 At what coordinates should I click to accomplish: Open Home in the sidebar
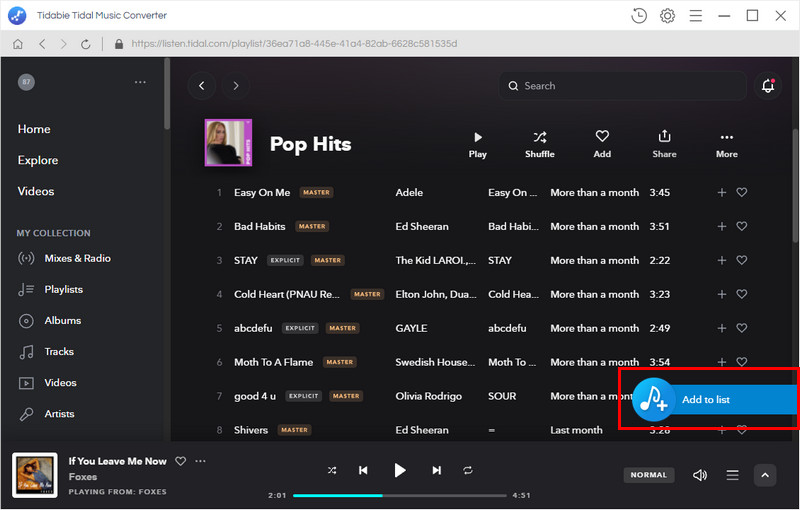point(34,129)
